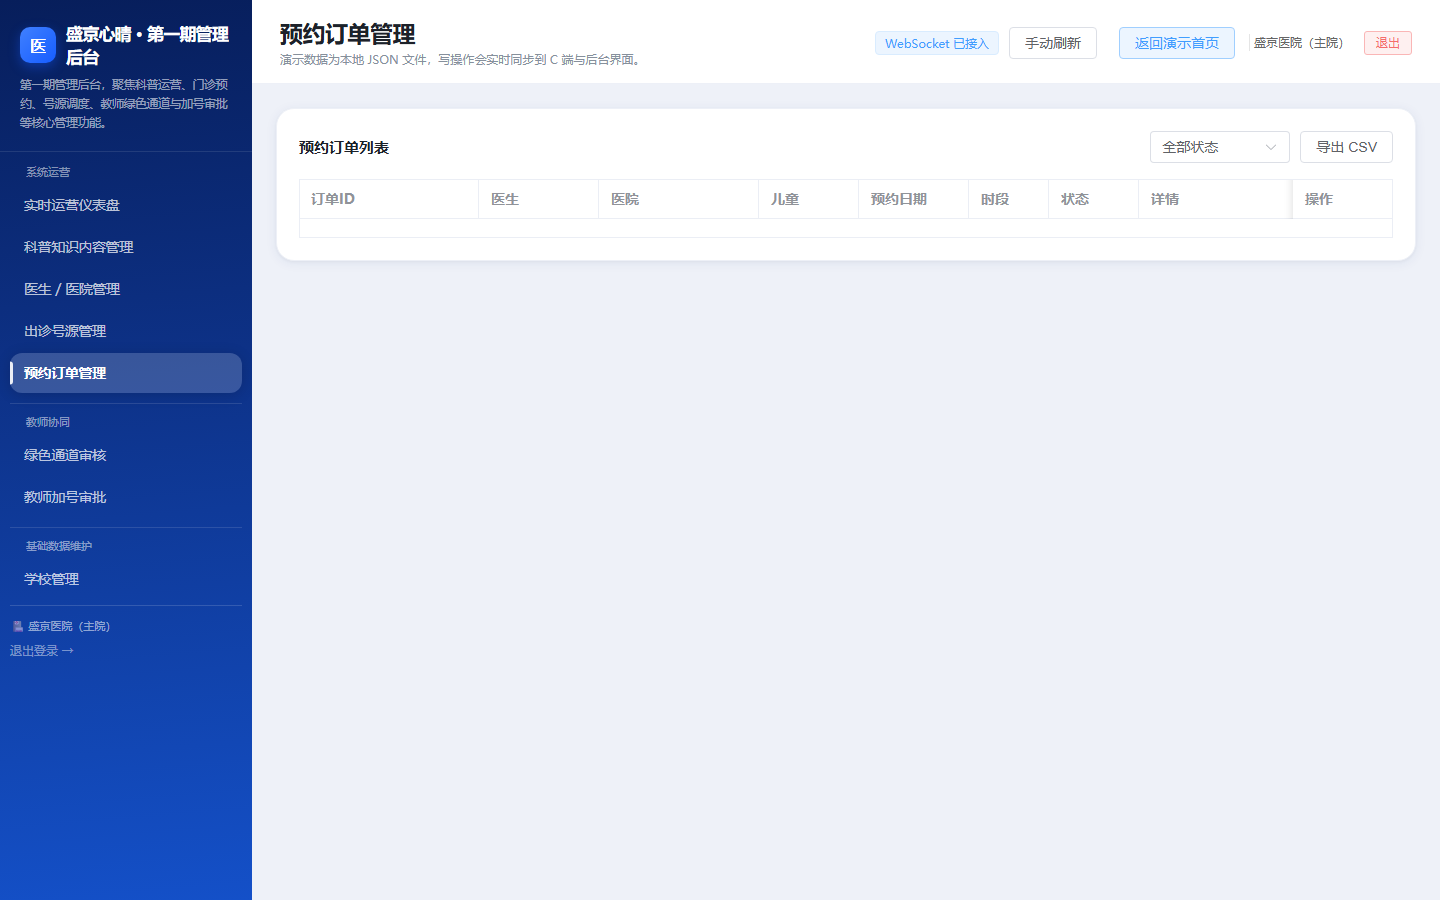Click the 状态 column header
1440x900 pixels.
pos(1094,199)
